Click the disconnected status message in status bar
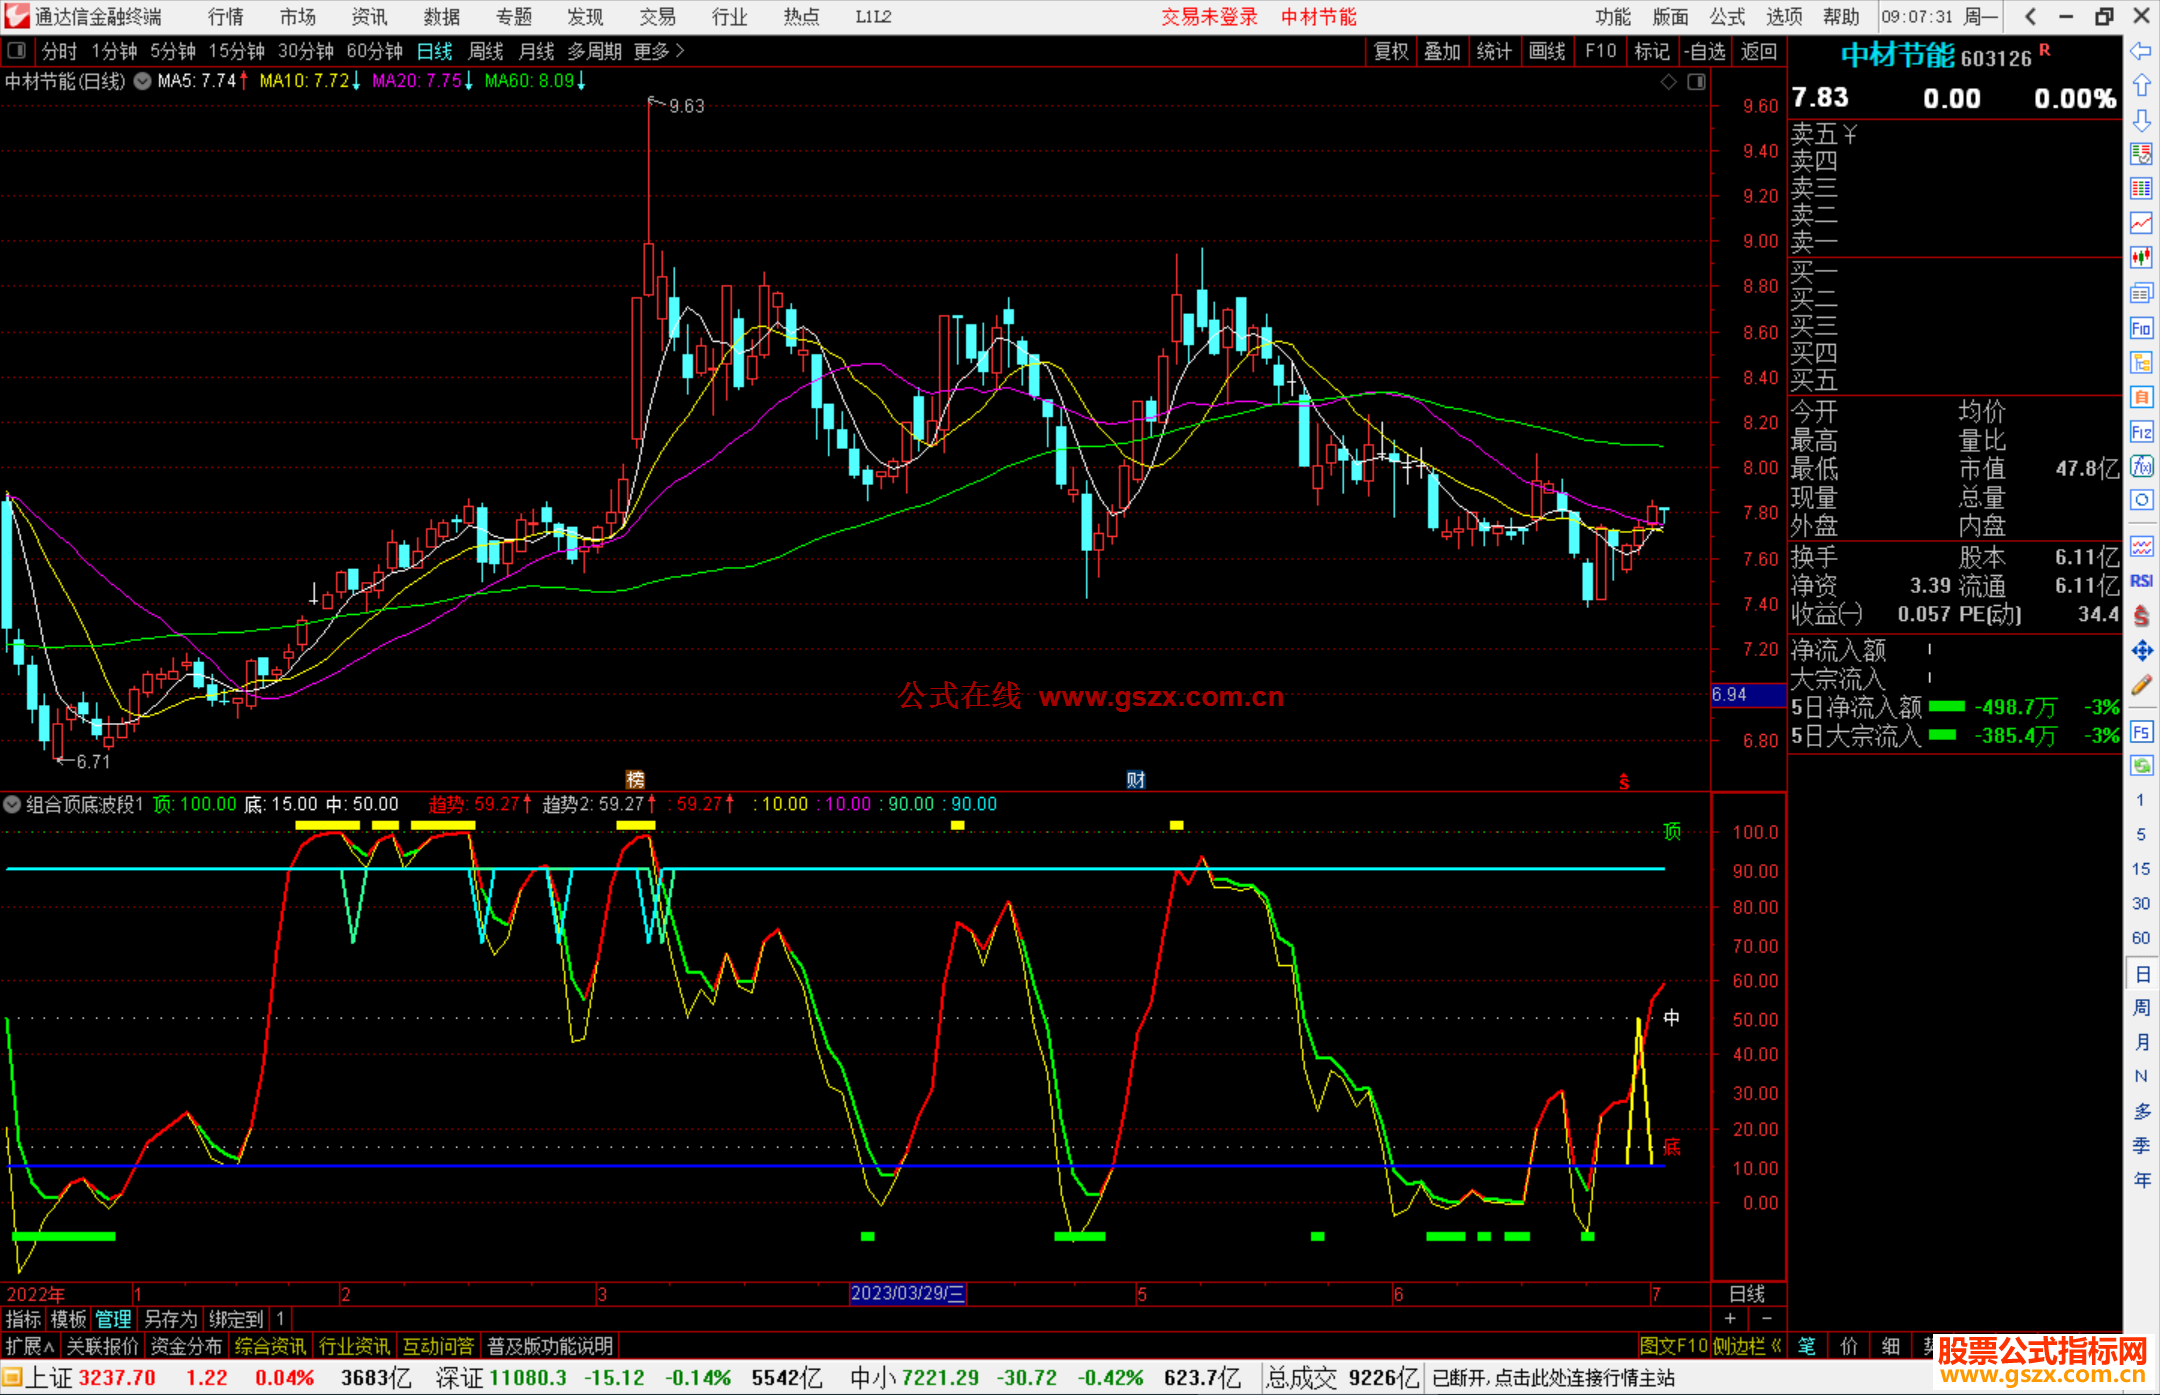The width and height of the screenshot is (2160, 1395). [1553, 1378]
